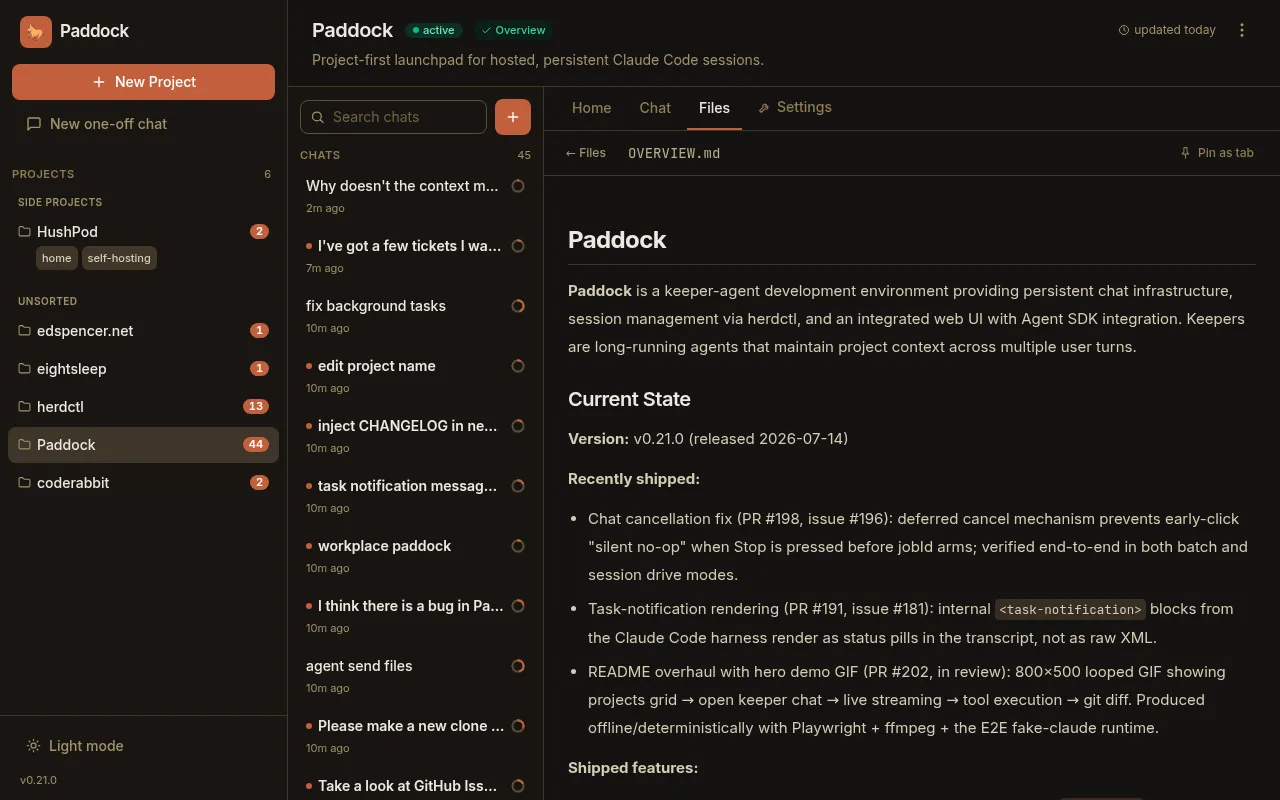Add a new chat with plus button
1280x800 pixels.
point(513,117)
